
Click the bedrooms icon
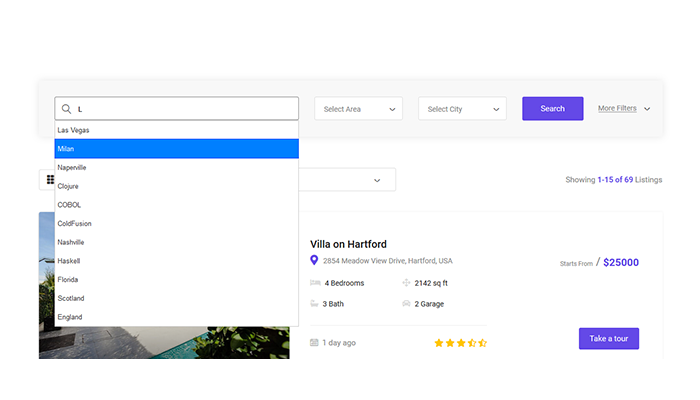[x=315, y=283]
